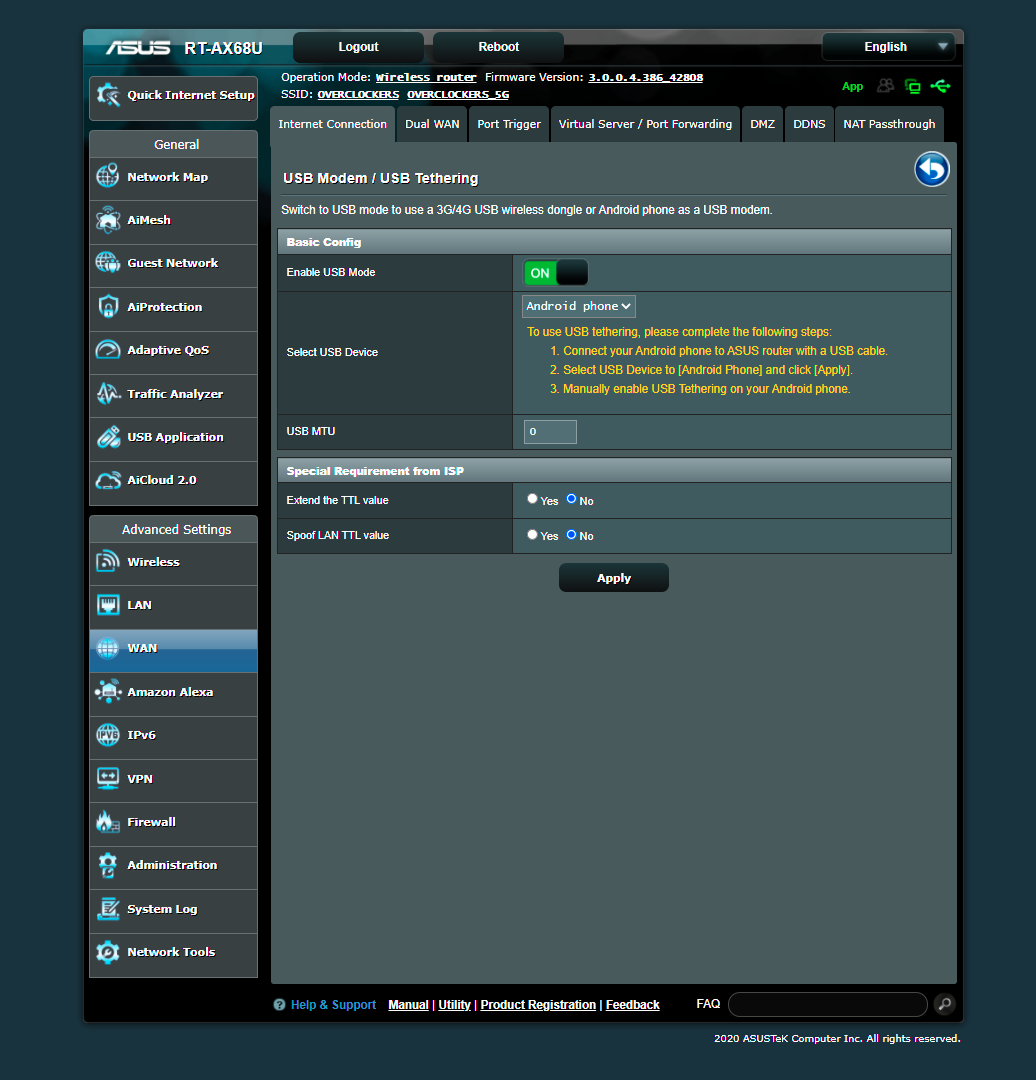Open the Manual link in footer
This screenshot has width=1036, height=1080.
408,1005
